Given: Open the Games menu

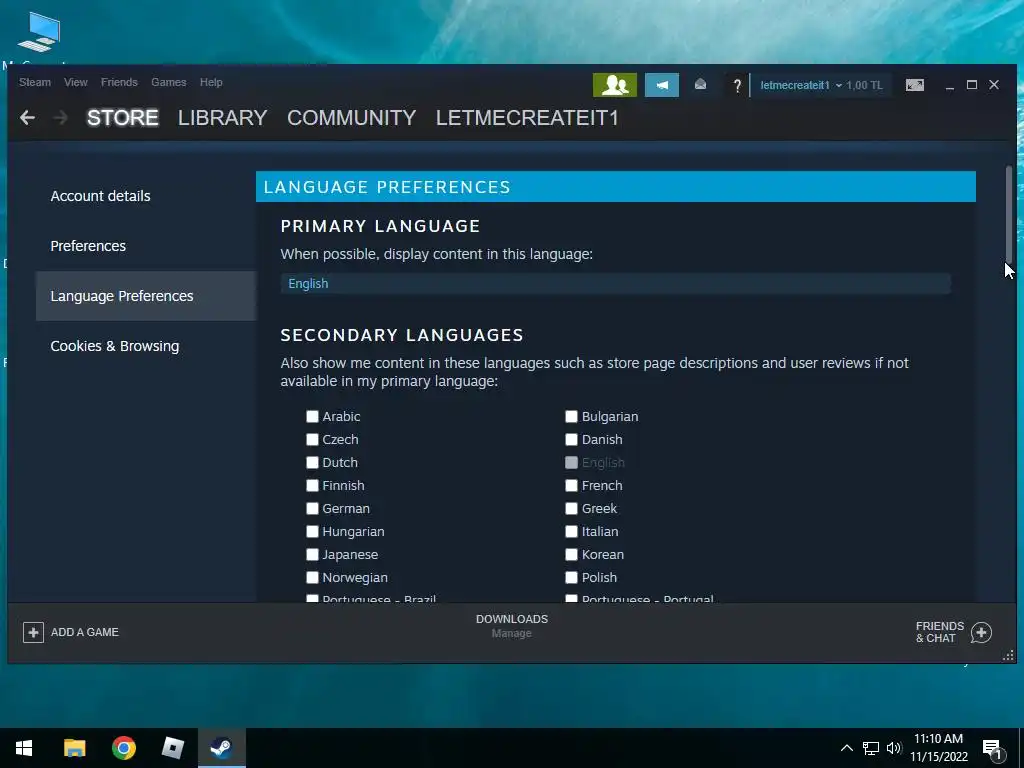Looking at the screenshot, I should pos(168,82).
